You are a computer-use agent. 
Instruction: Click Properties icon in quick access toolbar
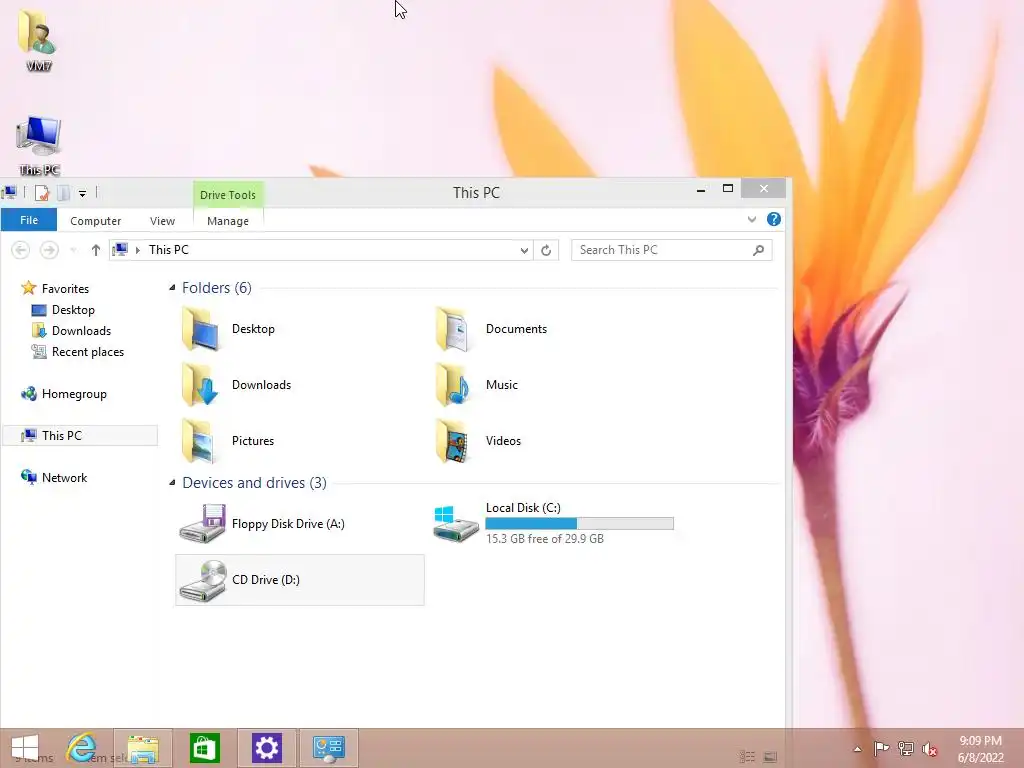pyautogui.click(x=42, y=193)
